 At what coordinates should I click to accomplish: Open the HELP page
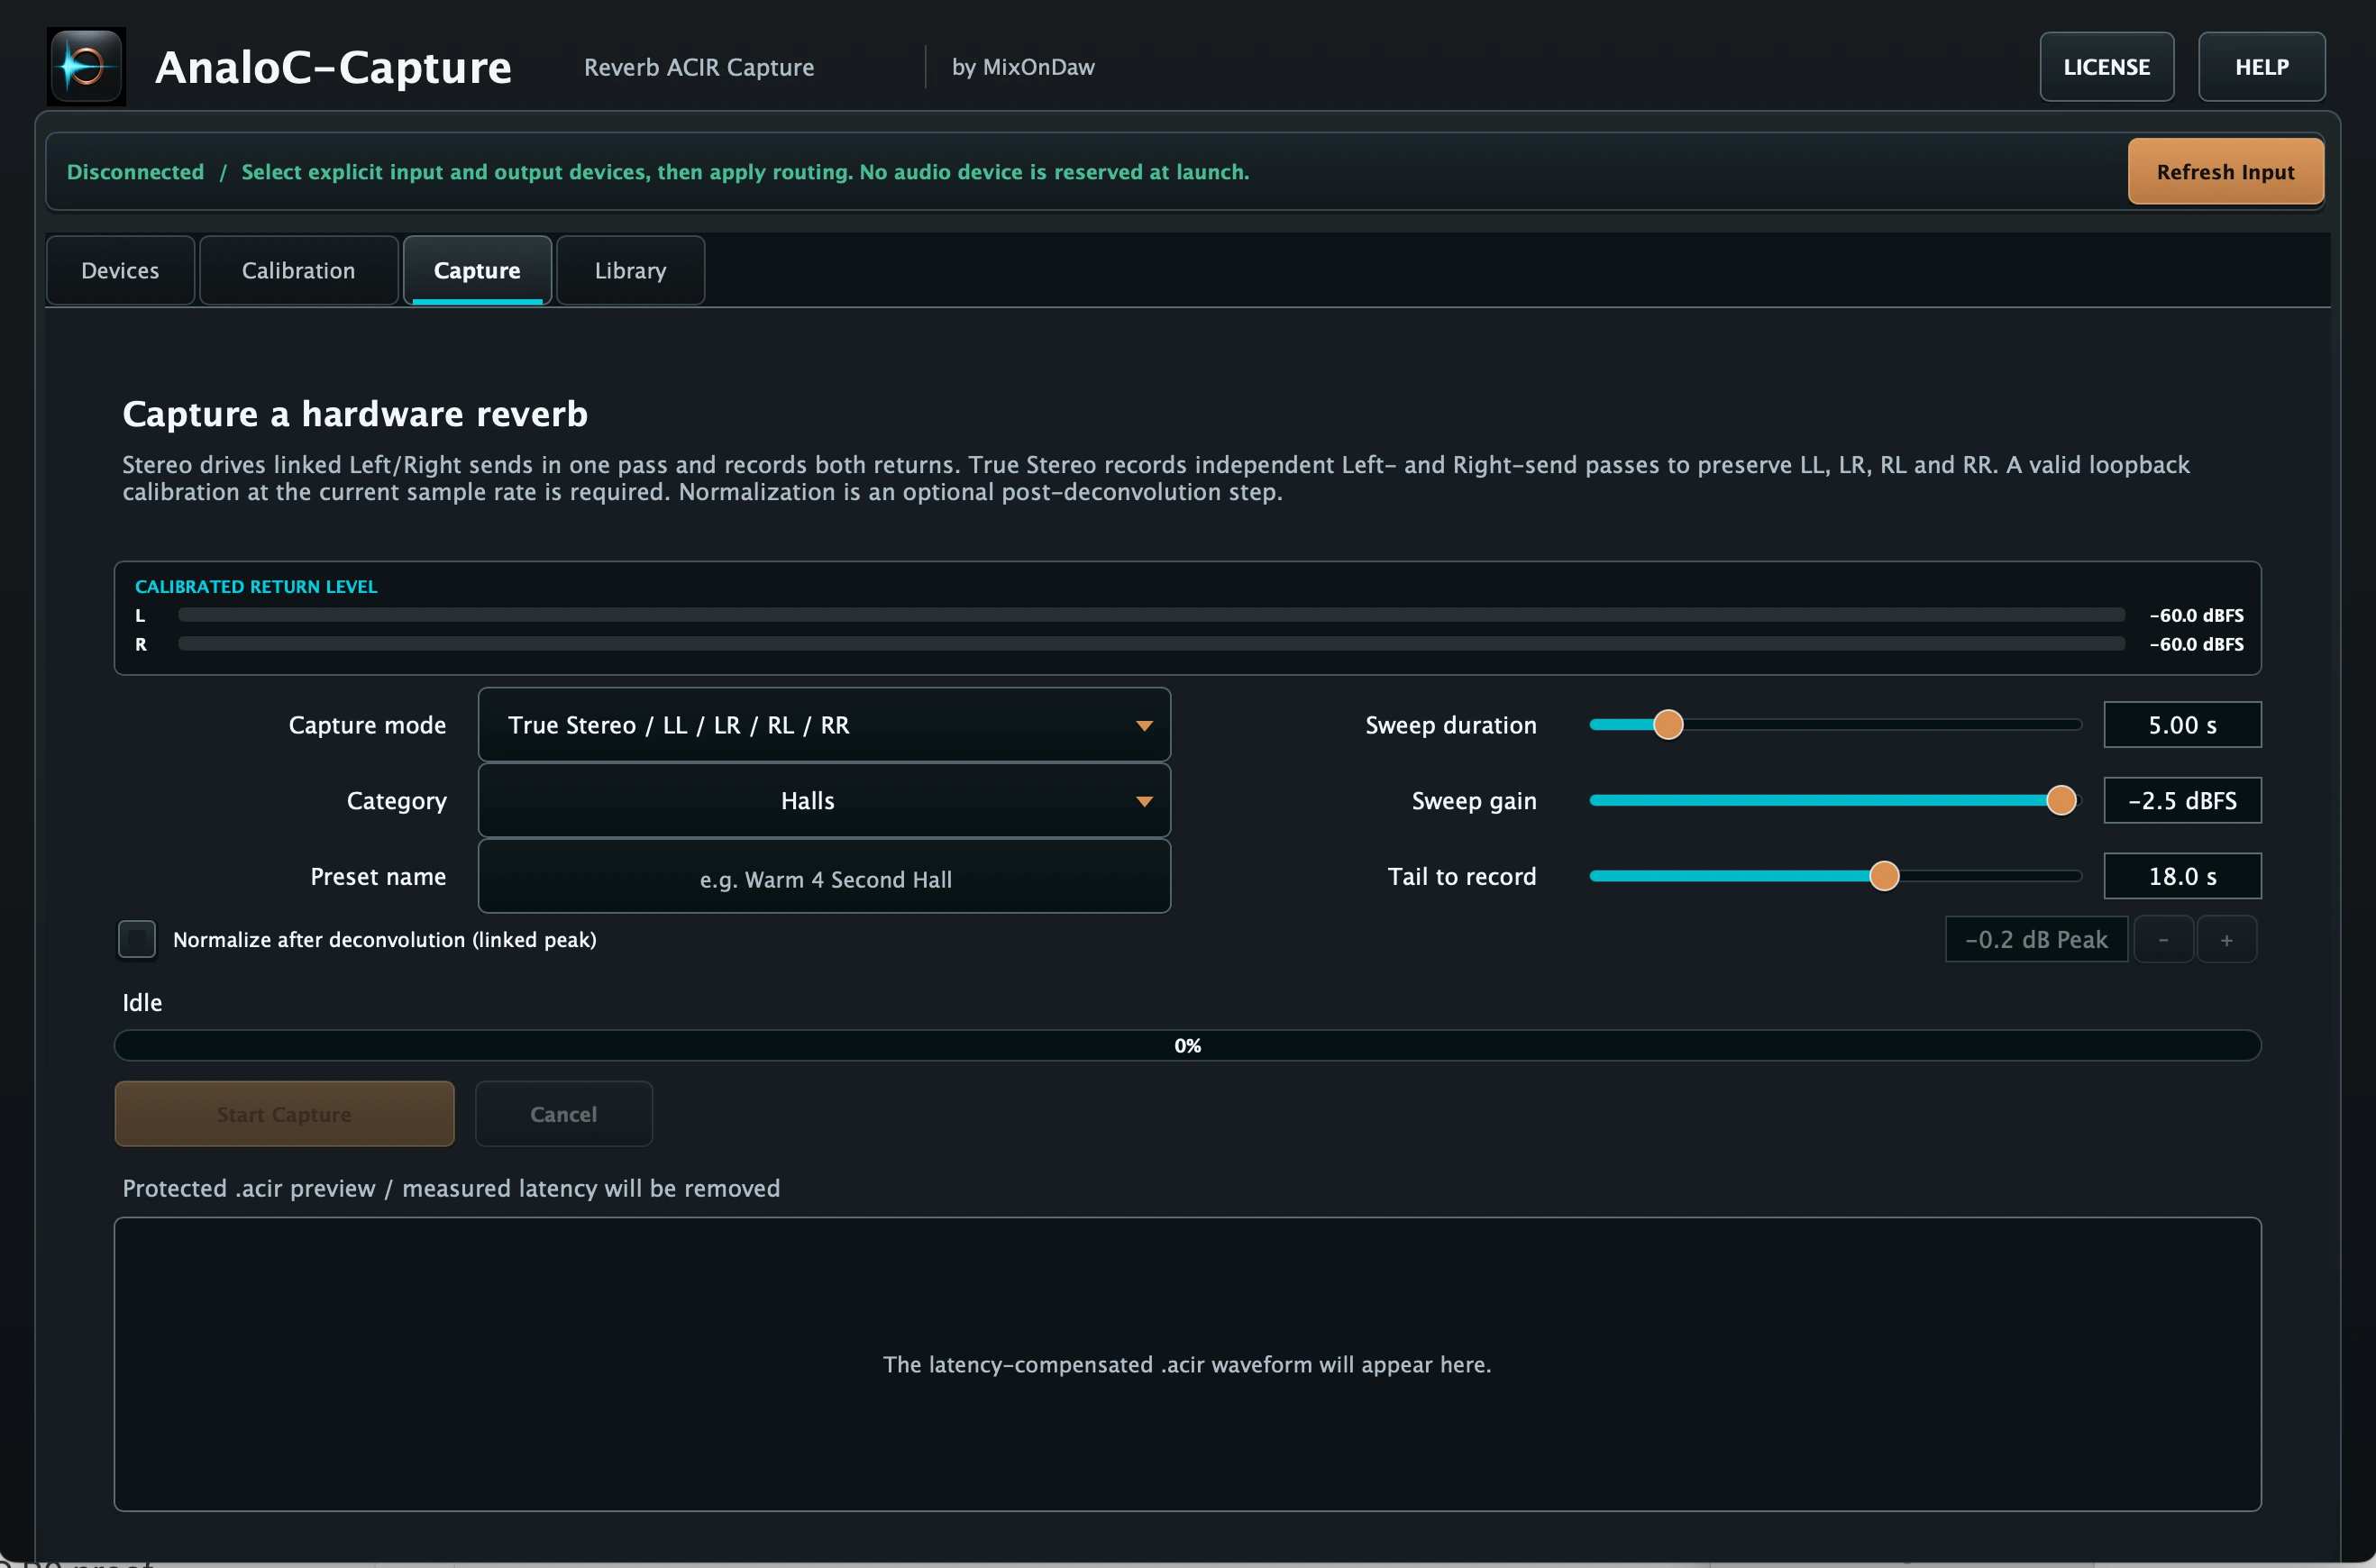pos(2261,67)
